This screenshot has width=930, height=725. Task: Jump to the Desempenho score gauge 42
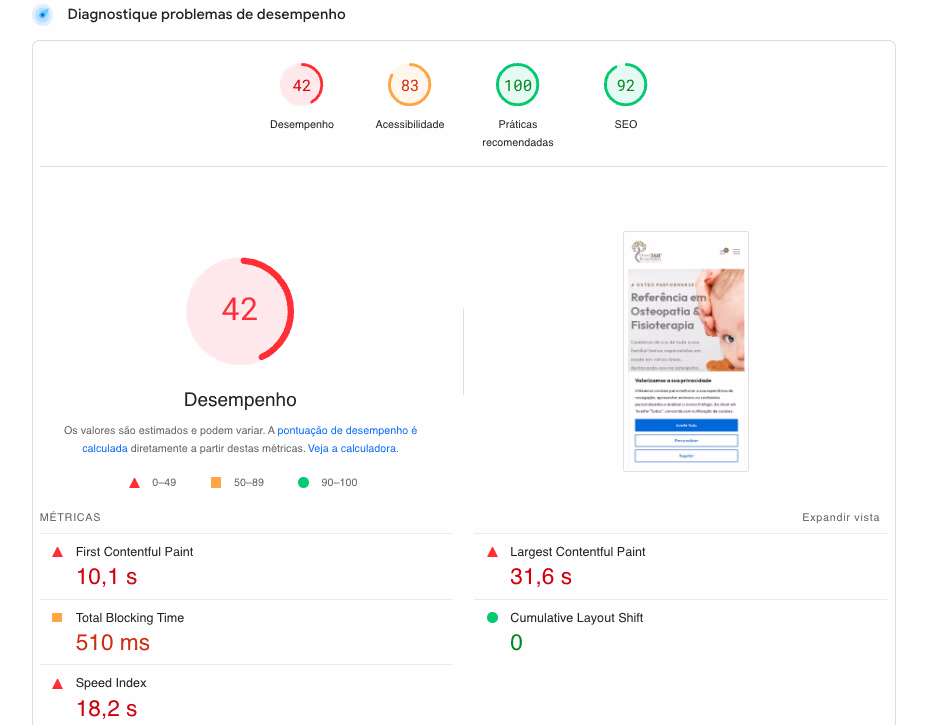[x=302, y=86]
